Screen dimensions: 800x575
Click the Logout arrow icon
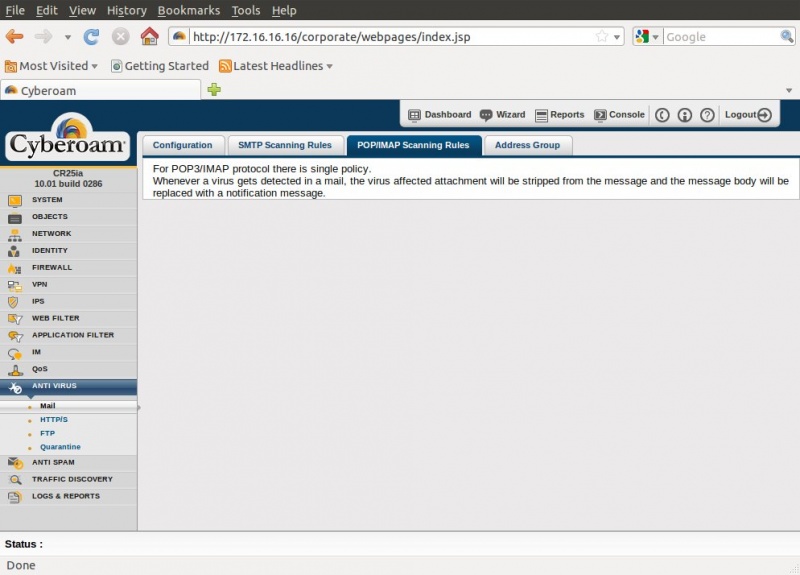764,115
